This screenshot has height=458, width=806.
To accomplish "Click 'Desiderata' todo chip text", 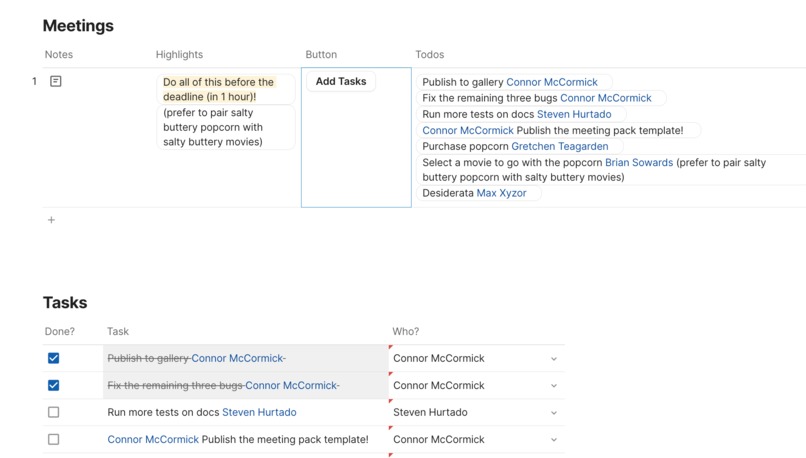I will pyautogui.click(x=448, y=193).
